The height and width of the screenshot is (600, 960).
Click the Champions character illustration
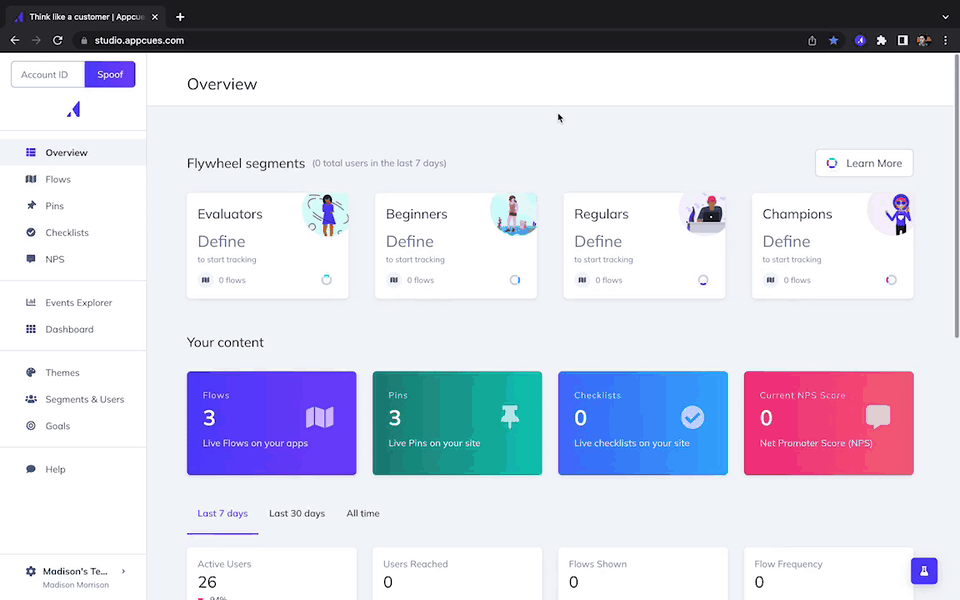[891, 214]
